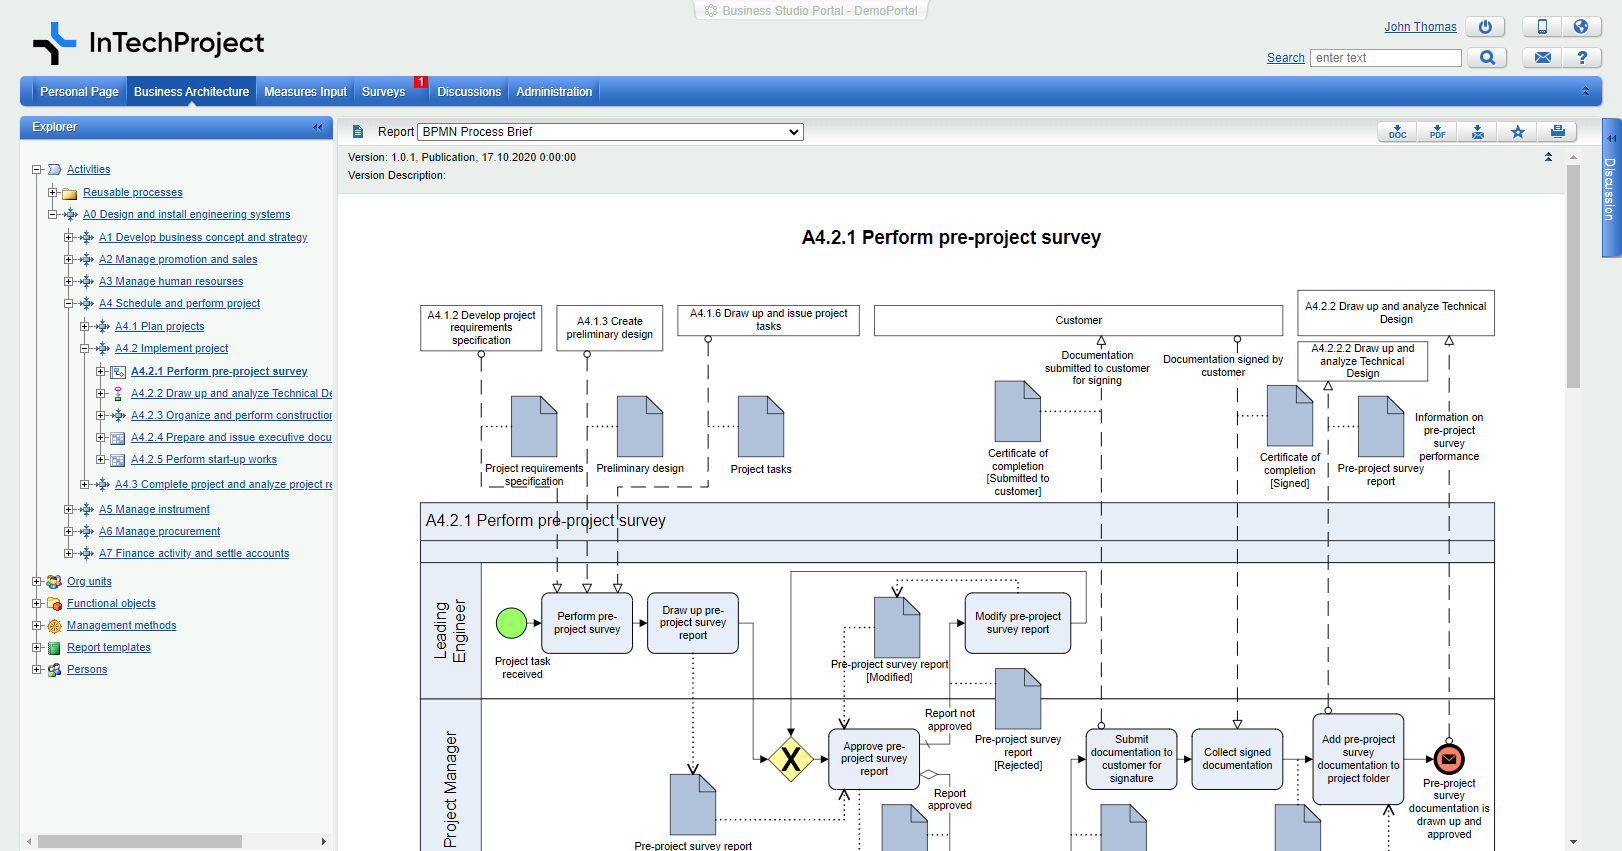Click the A4.2.2 process icon in tree

click(118, 394)
